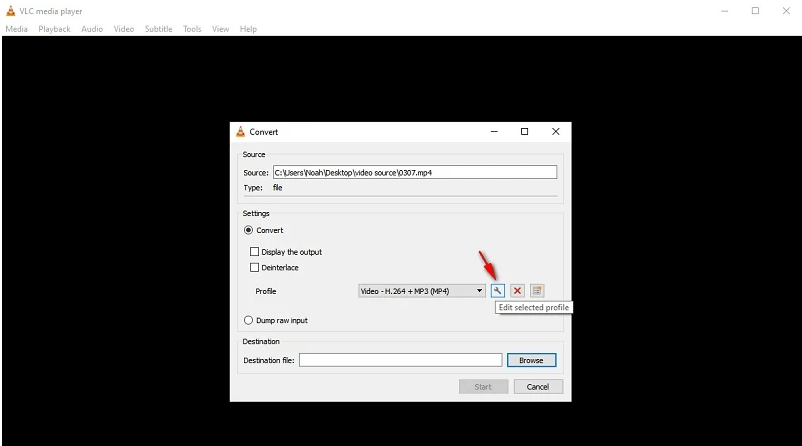Open the Video menu

124,29
